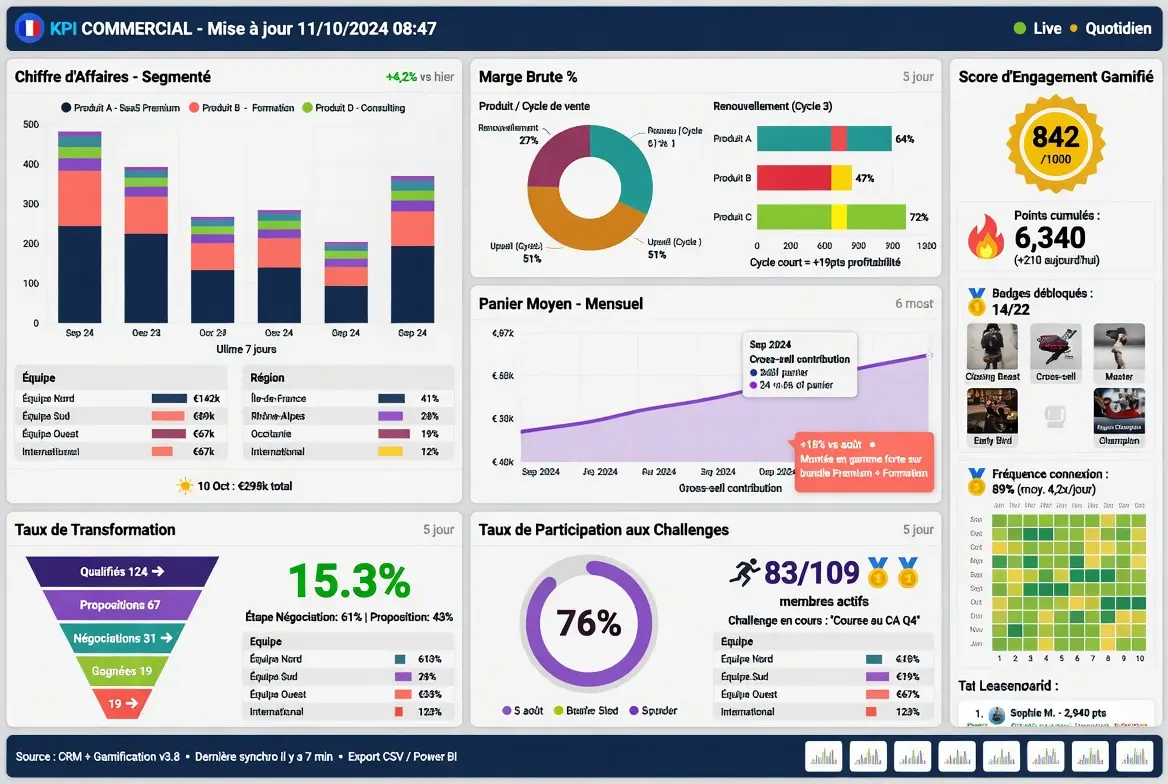Viewport: 1168px width, 784px height.
Task: Click Sophie M. avatar in leaderboard
Action: click(x=997, y=715)
